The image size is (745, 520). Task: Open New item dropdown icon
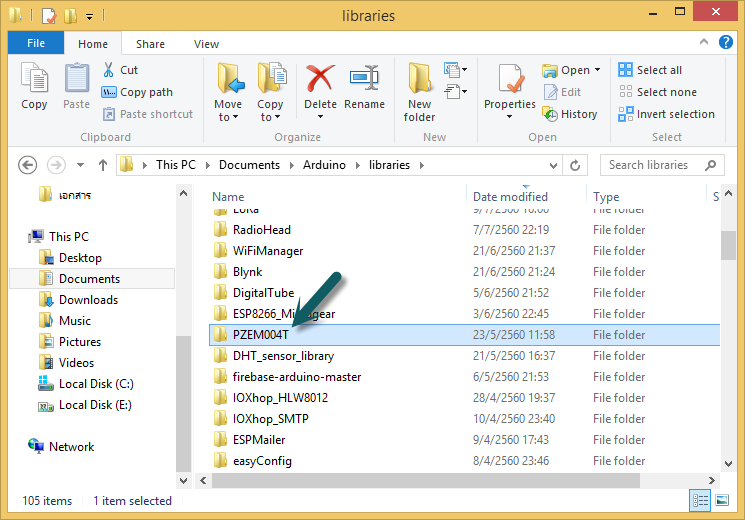[x=455, y=70]
